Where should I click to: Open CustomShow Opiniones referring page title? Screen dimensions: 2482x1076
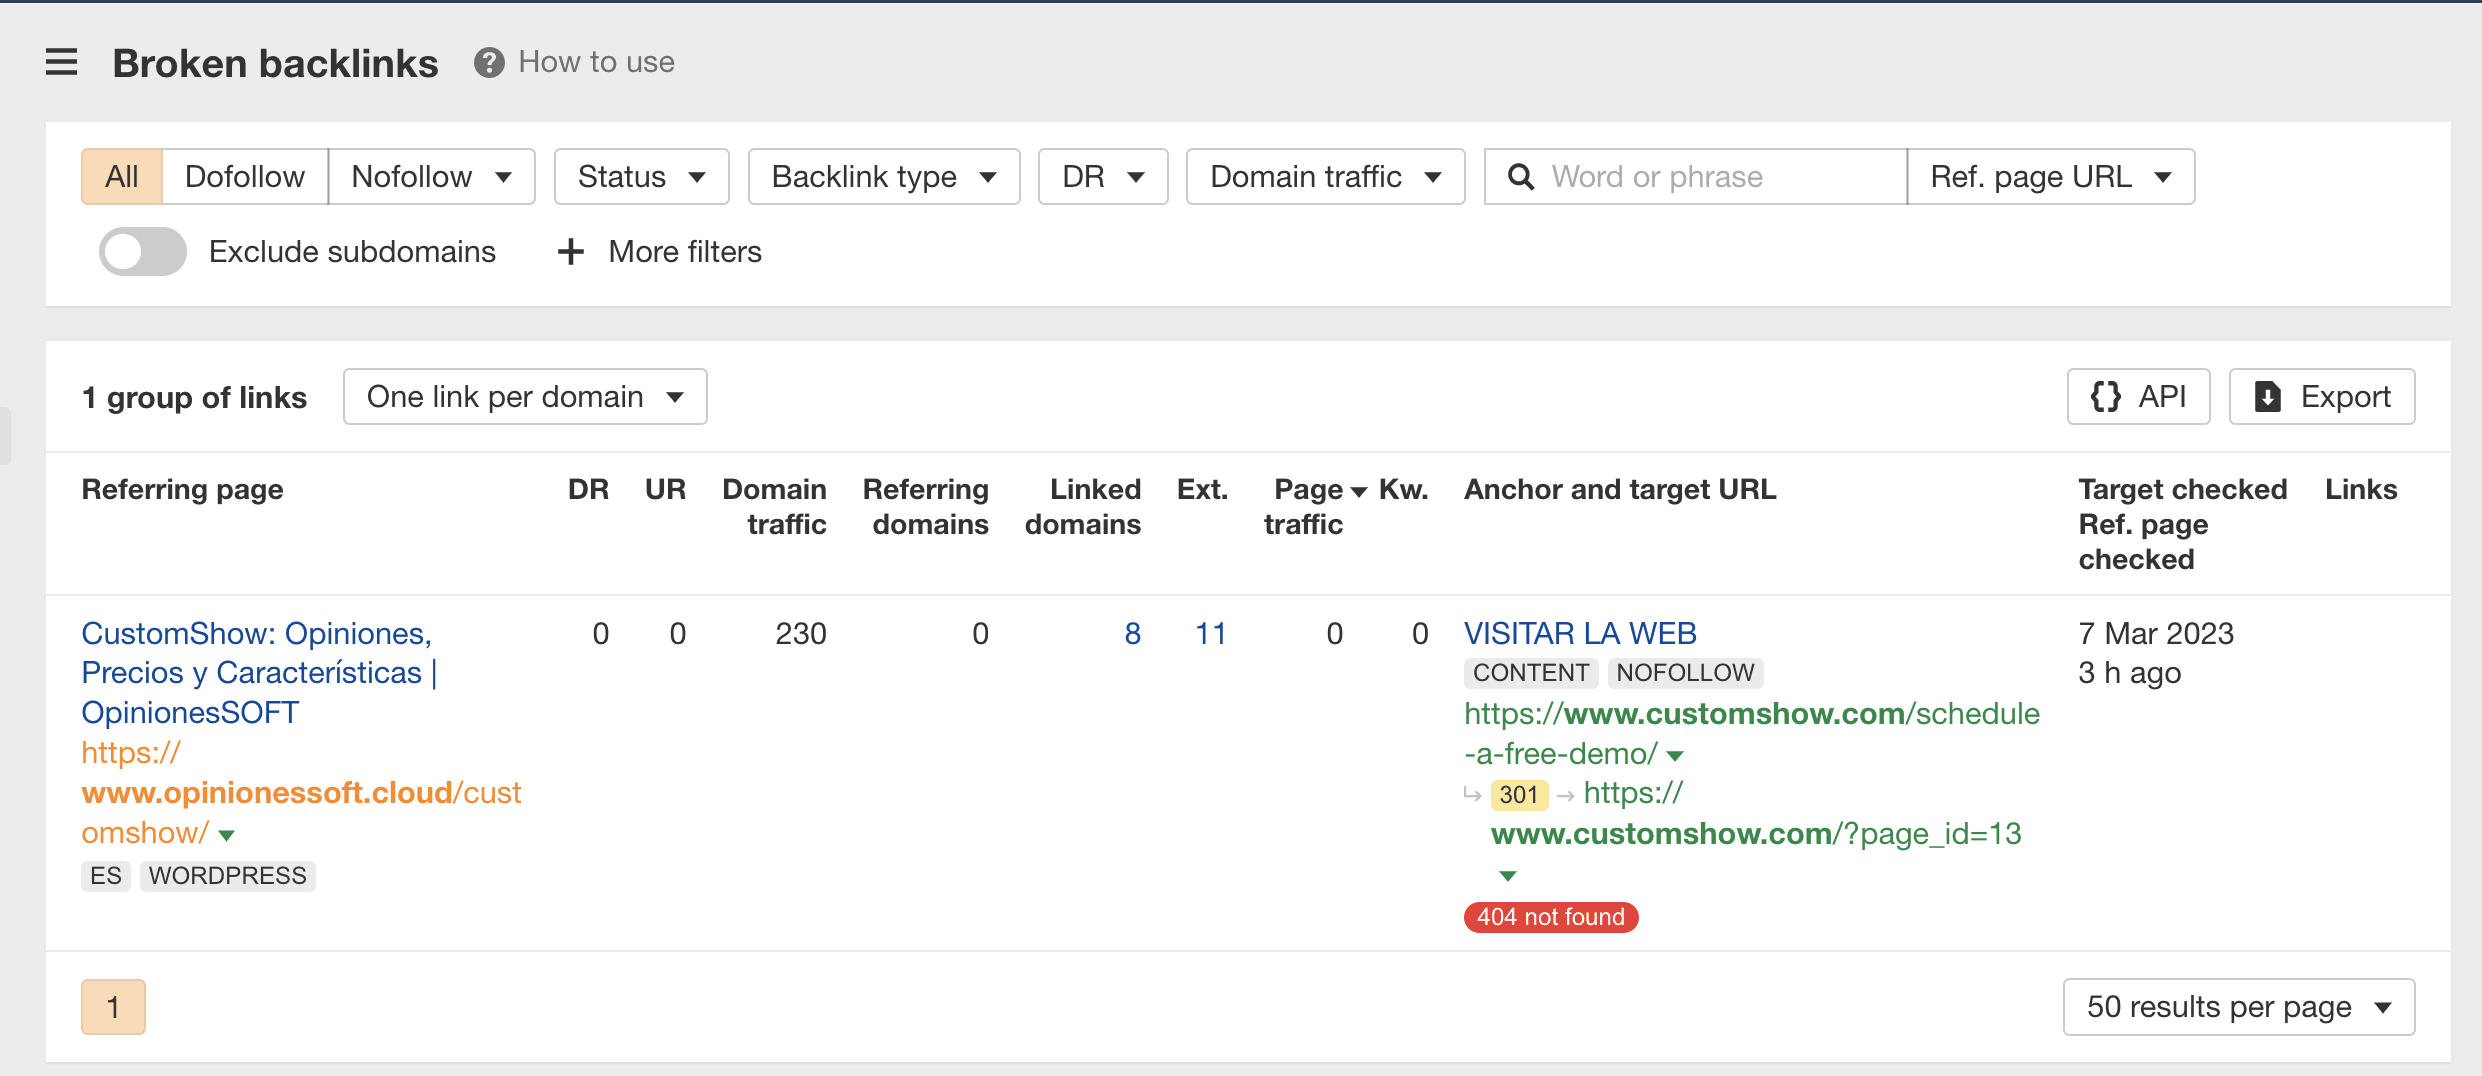pyautogui.click(x=260, y=673)
